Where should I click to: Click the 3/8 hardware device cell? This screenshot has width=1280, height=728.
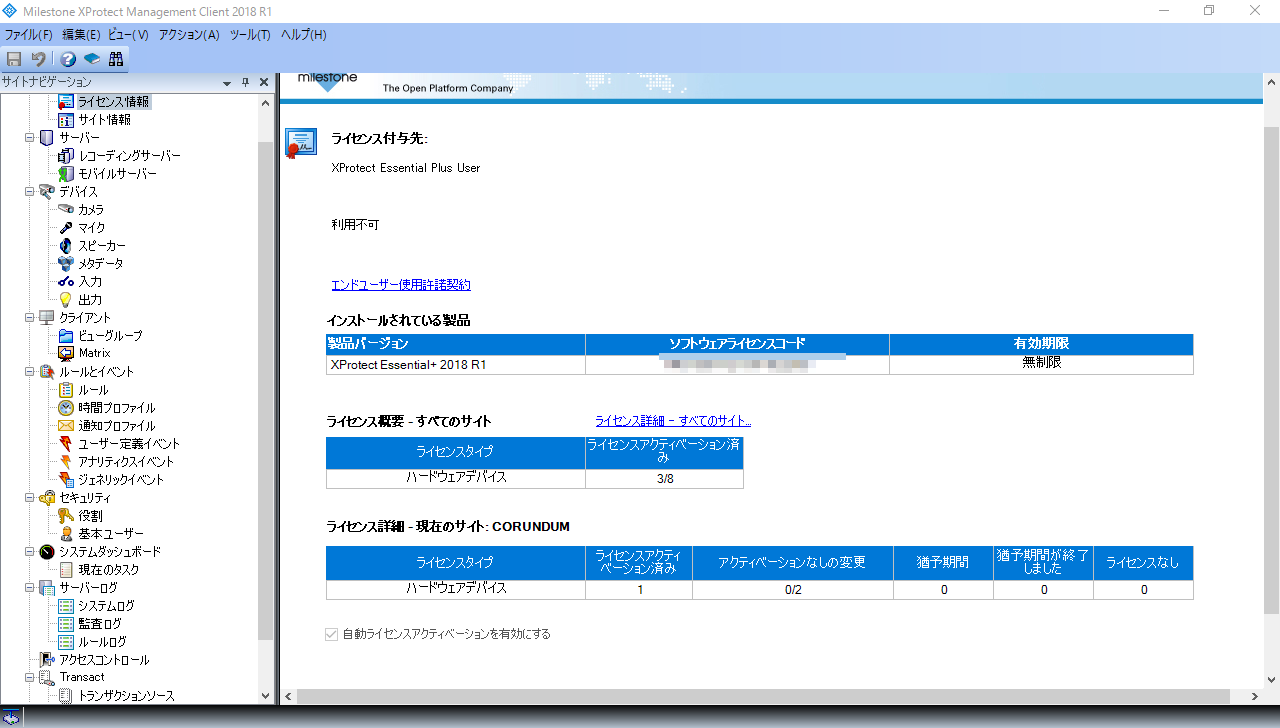point(664,479)
